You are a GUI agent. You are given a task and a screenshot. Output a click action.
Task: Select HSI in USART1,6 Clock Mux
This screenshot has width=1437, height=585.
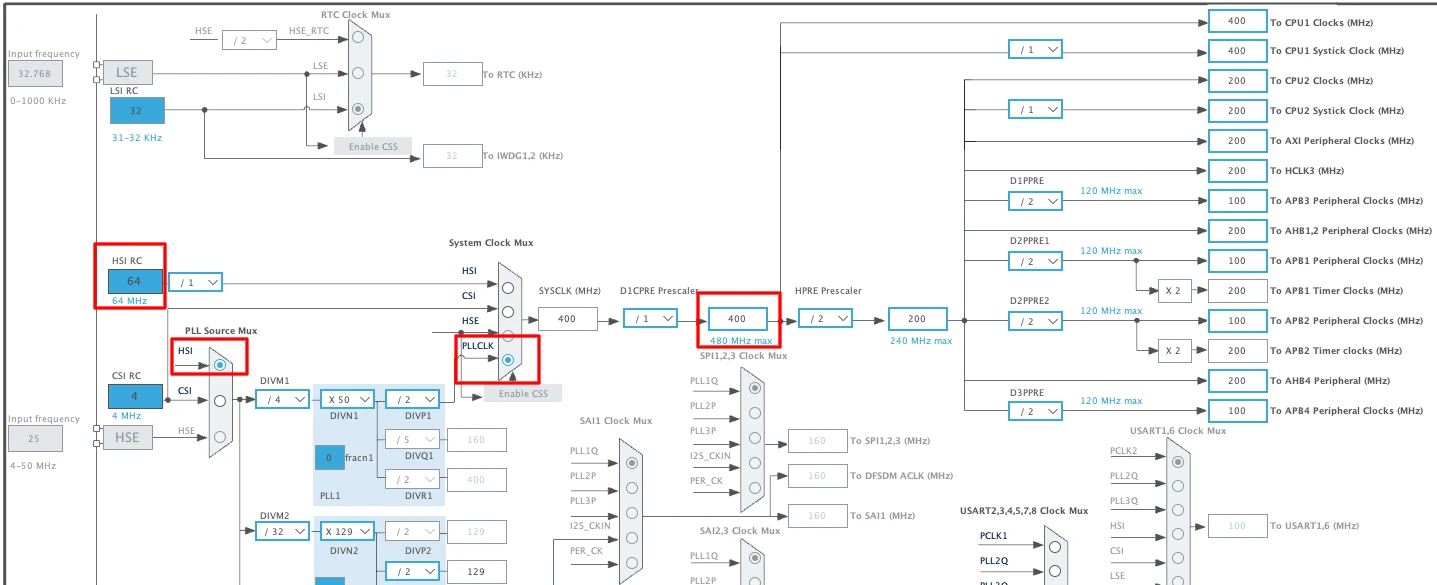coord(1179,535)
